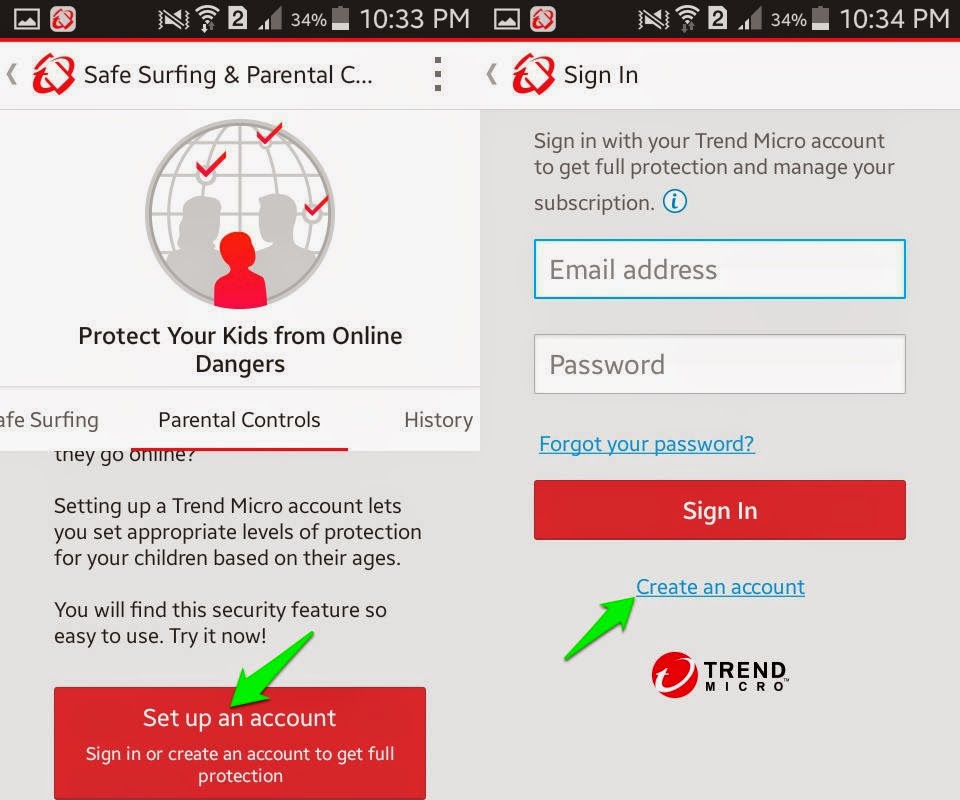Screen dimensions: 960x800
Task: Tap the muted vibrate icon in left status bar
Action: point(173,20)
